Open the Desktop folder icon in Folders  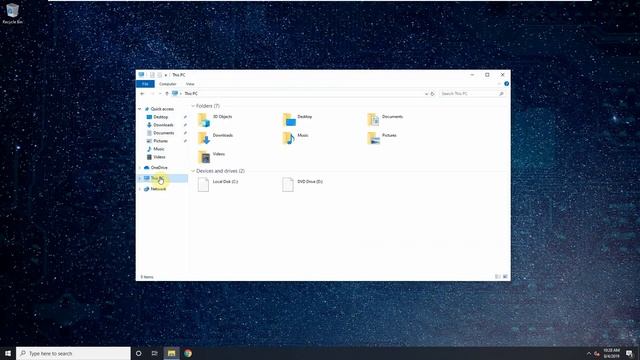coord(289,120)
